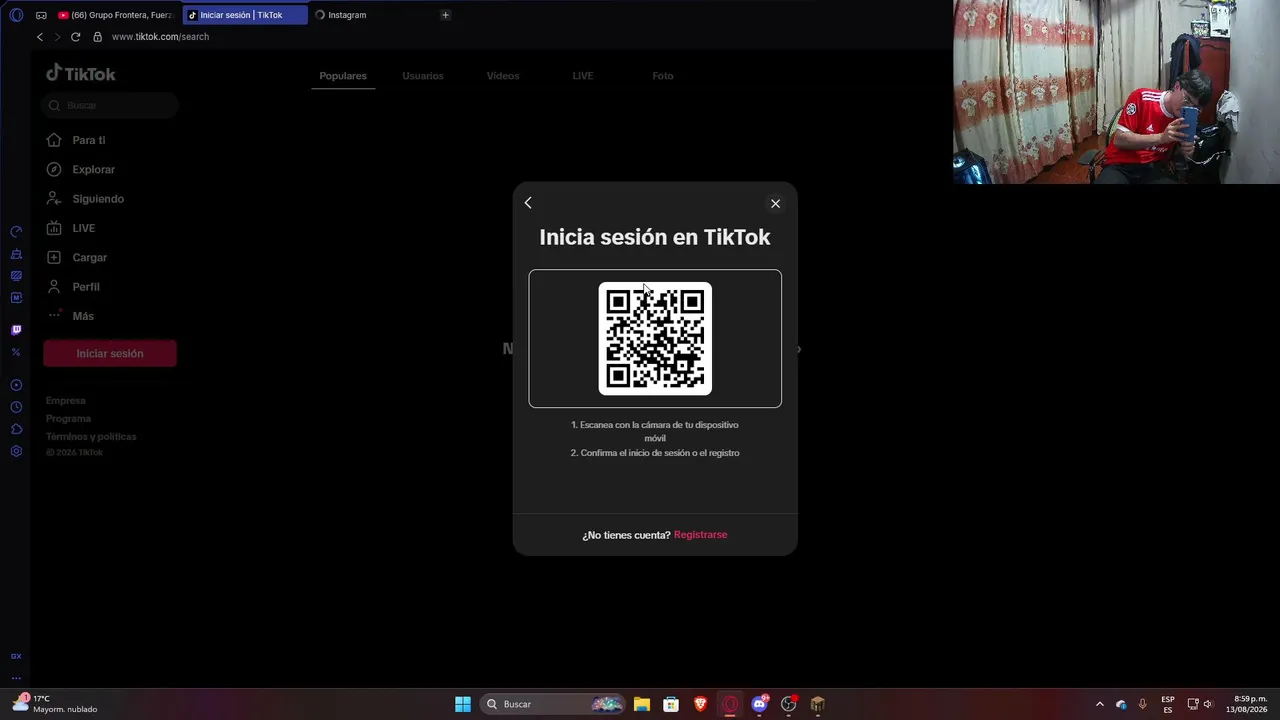This screenshot has width=1280, height=720.
Task: Expand the Programa footer section
Action: (68, 419)
